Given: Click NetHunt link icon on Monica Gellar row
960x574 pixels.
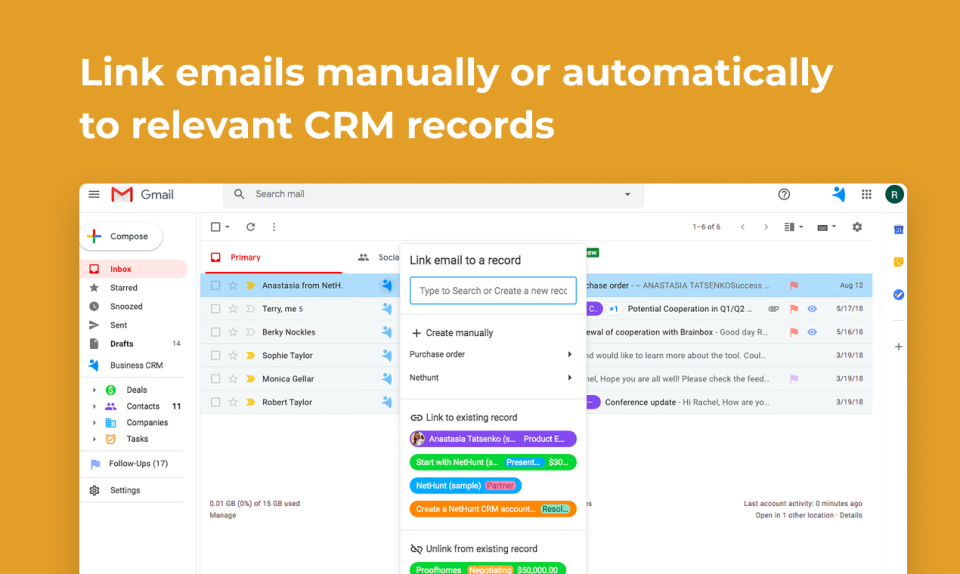Looking at the screenshot, I should coord(386,379).
